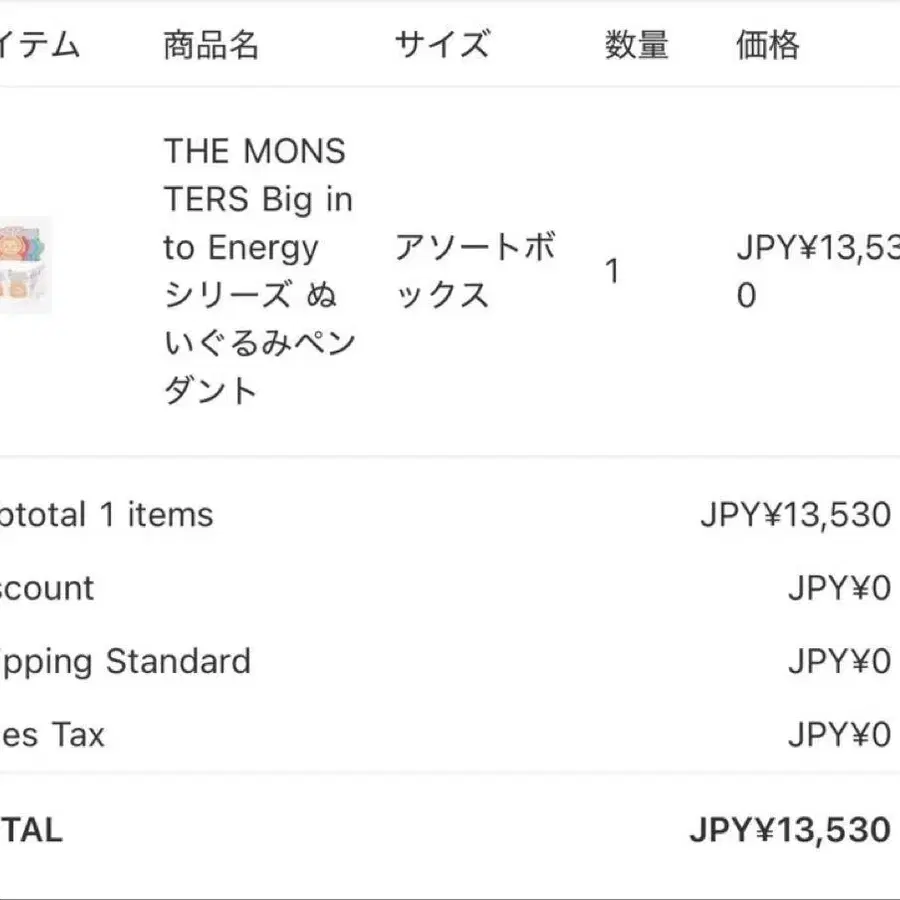Click the quantity value 1
The image size is (900, 900).
coord(612,271)
